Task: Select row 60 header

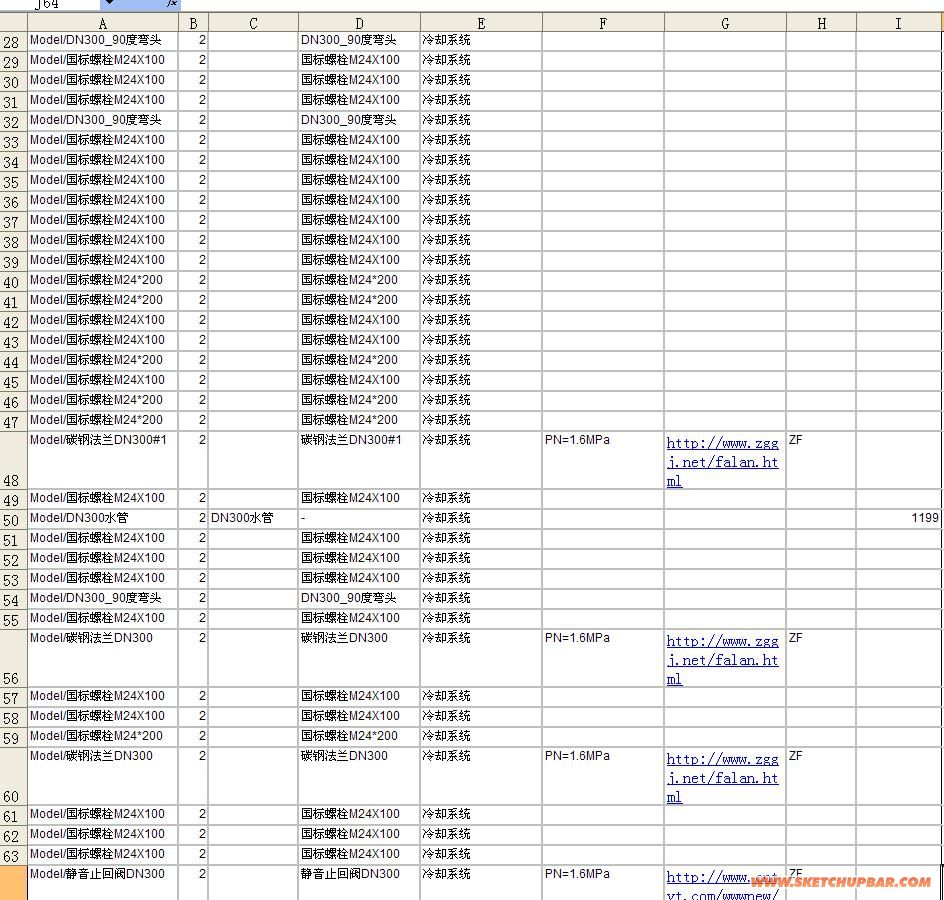Action: coord(13,776)
